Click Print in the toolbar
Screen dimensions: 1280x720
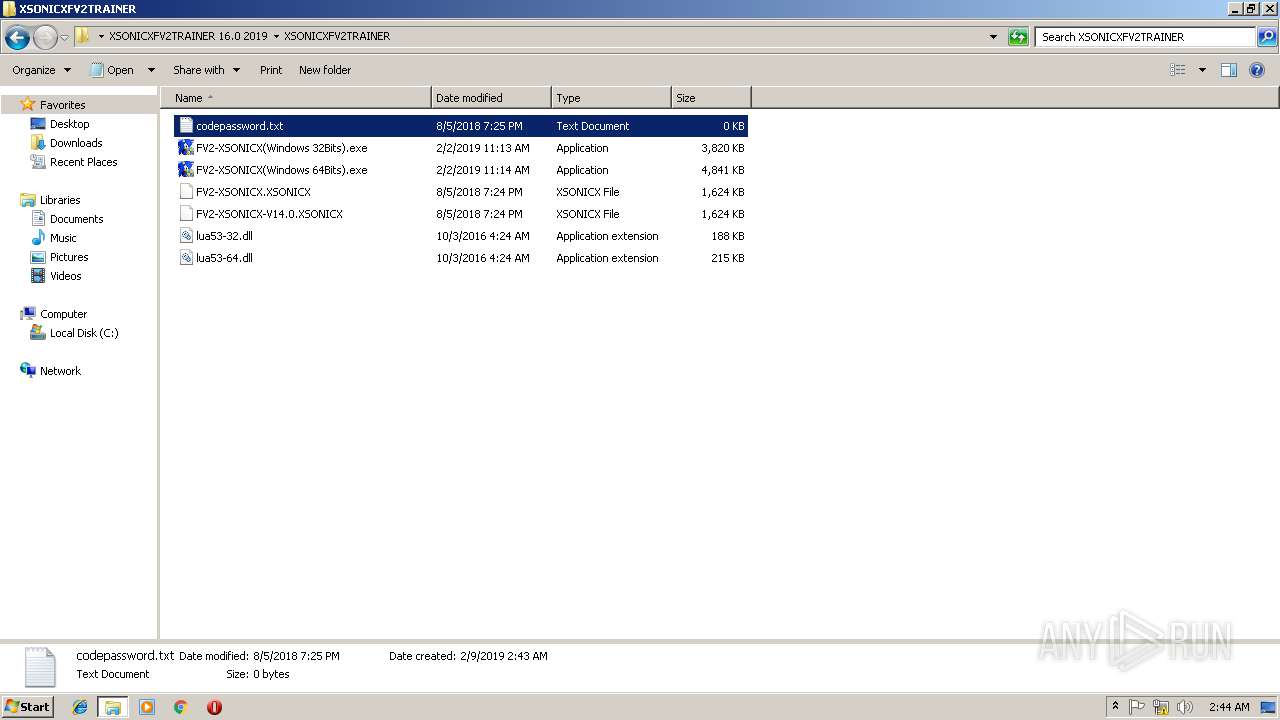tap(271, 70)
